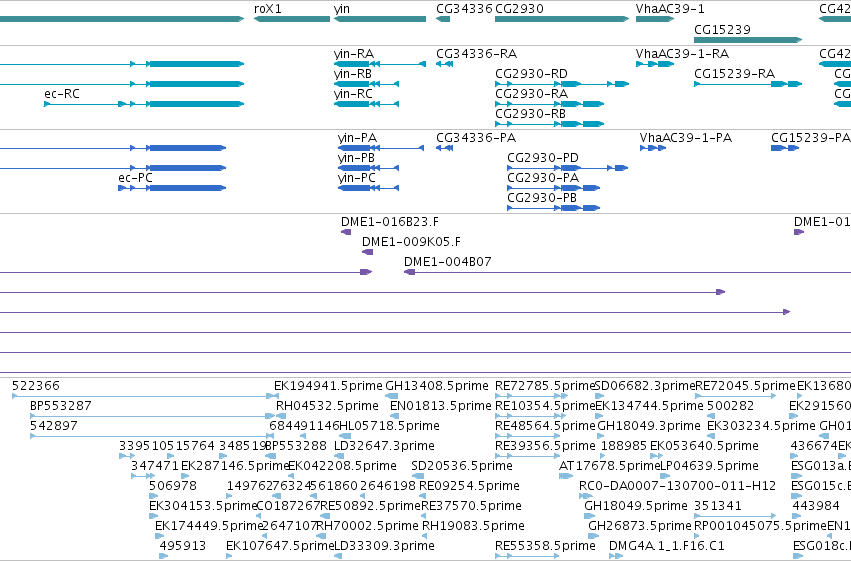Click the yin-PC protein label
This screenshot has height=561, width=851.
tap(357, 178)
